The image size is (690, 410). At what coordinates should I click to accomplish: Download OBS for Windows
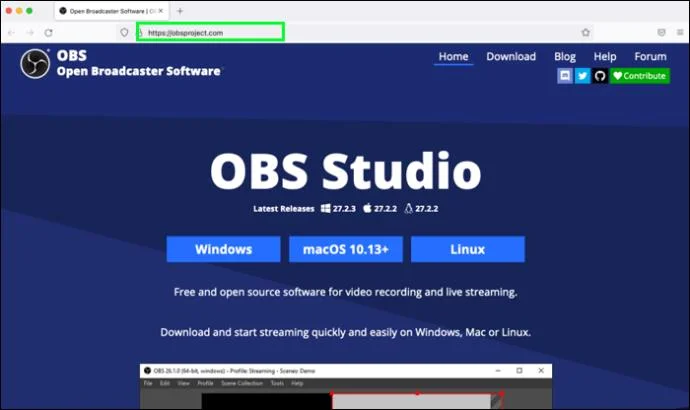pyautogui.click(x=223, y=249)
